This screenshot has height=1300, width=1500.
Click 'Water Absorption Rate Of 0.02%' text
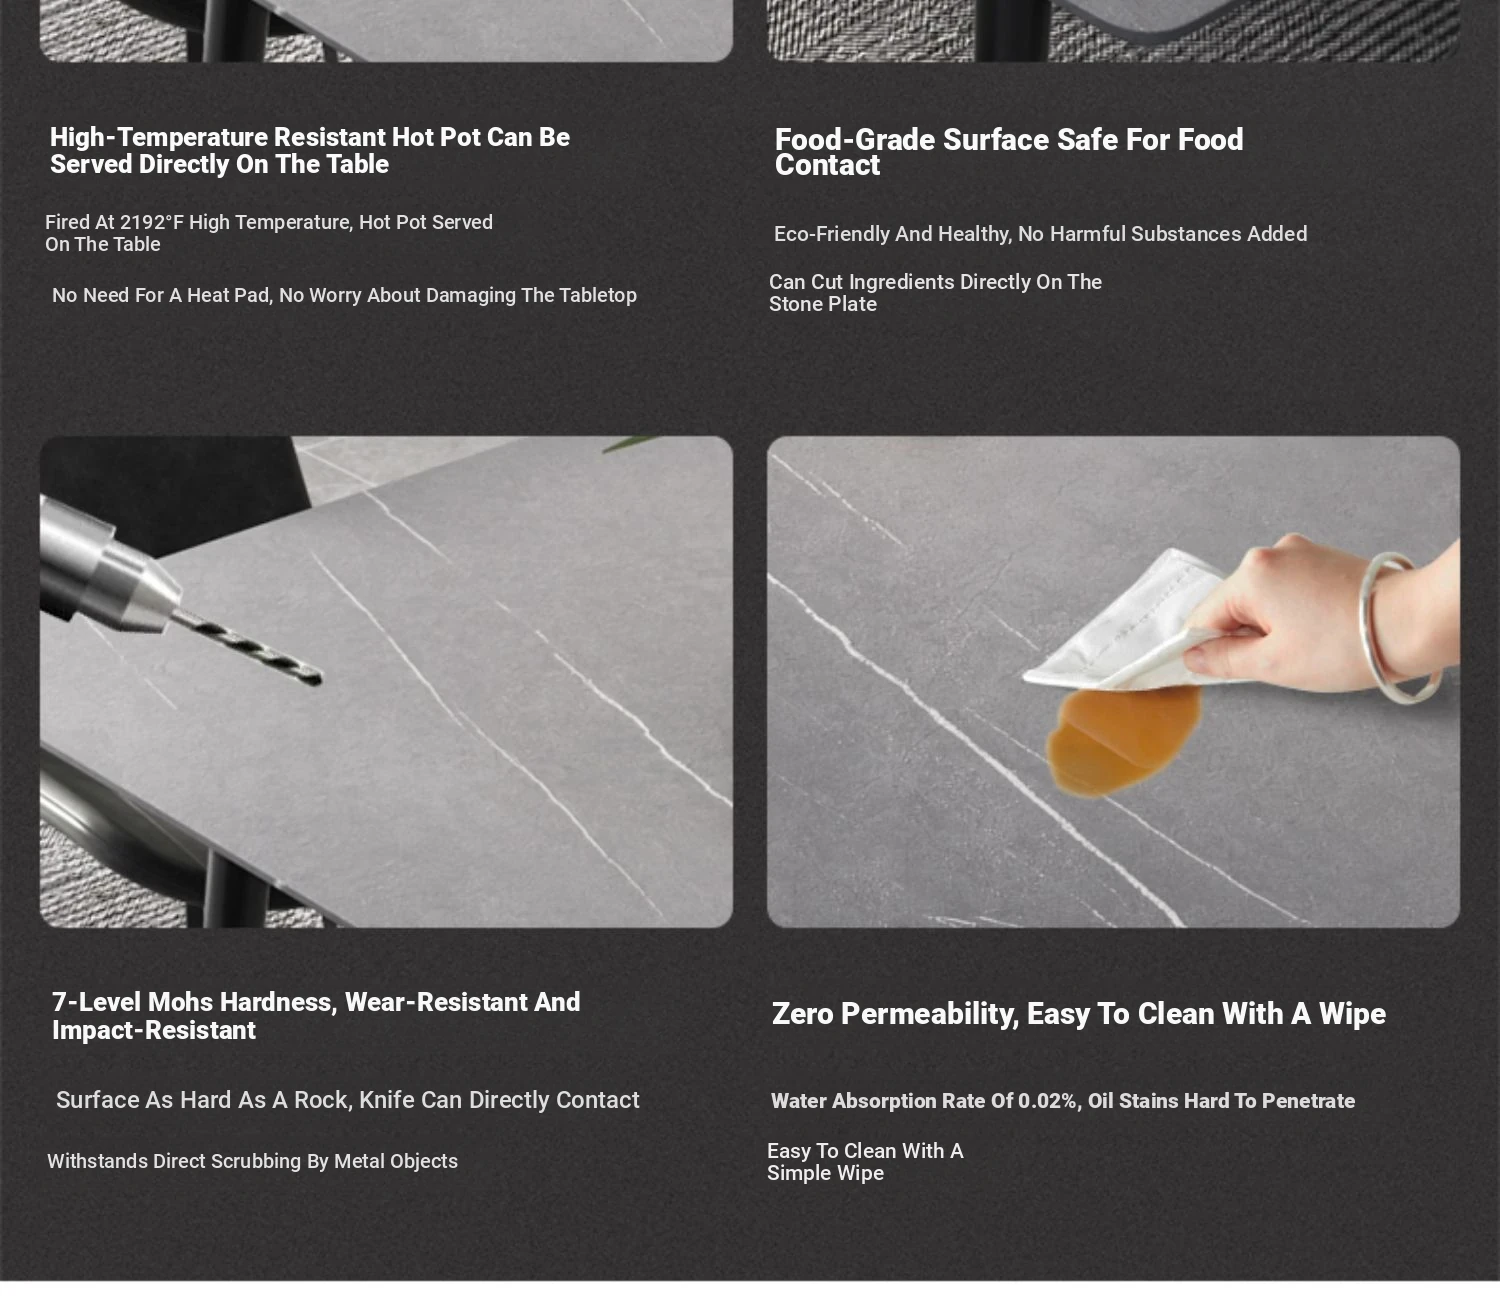tap(1063, 1101)
